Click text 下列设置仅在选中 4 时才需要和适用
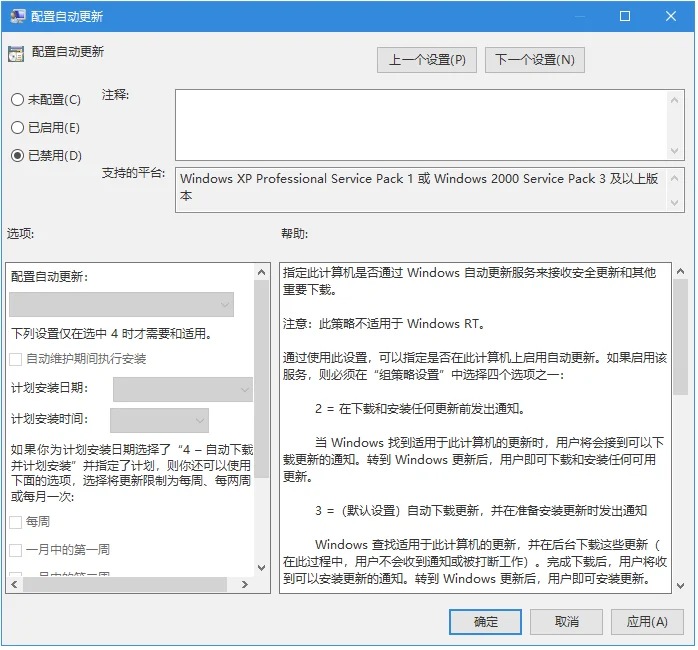The image size is (698, 650). 112,333
